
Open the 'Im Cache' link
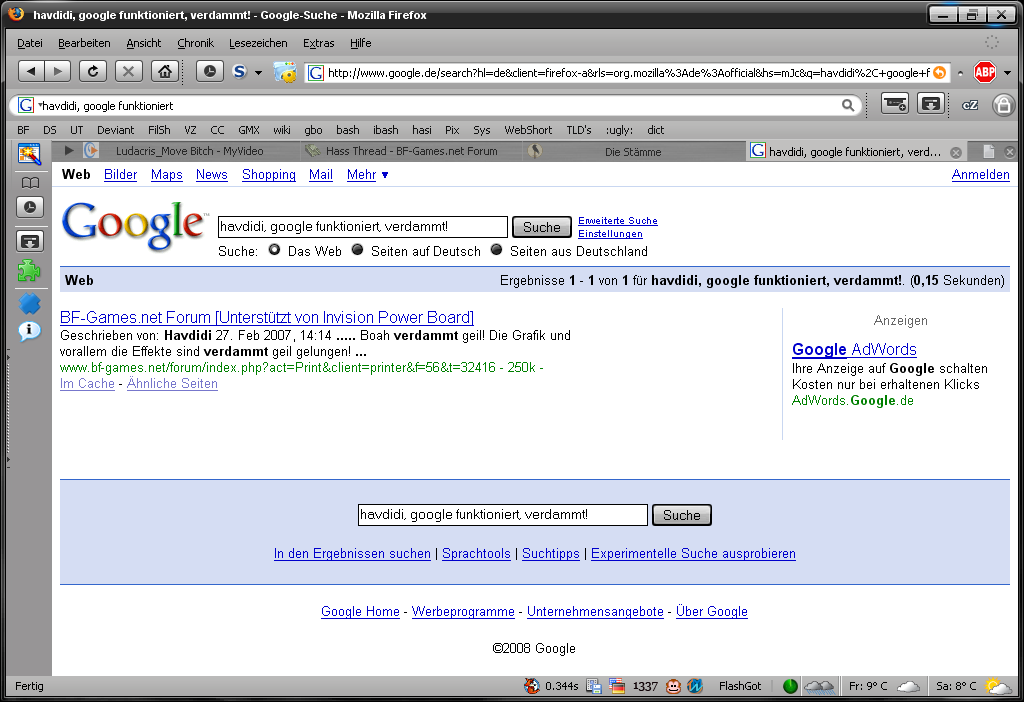[88, 383]
